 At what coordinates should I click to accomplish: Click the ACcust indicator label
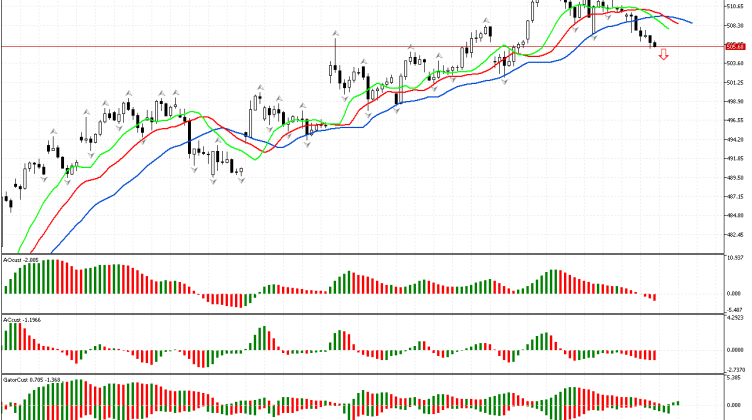pos(21,320)
